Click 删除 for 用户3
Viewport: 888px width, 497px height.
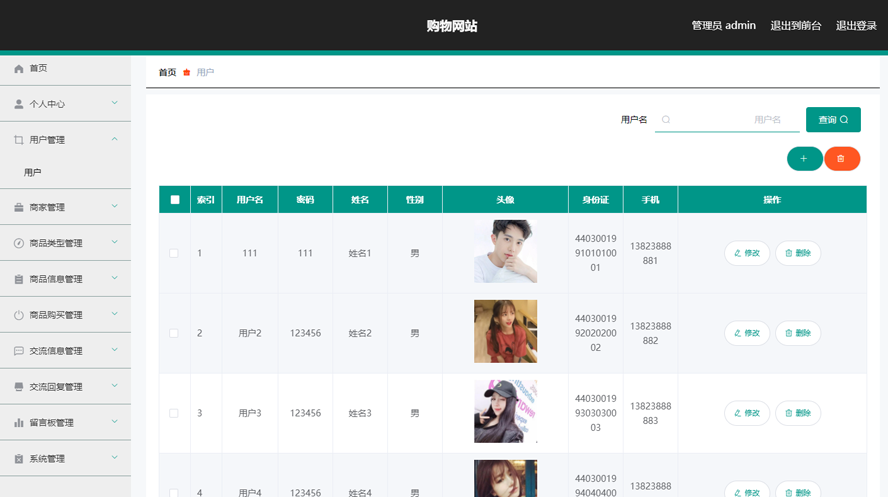797,413
